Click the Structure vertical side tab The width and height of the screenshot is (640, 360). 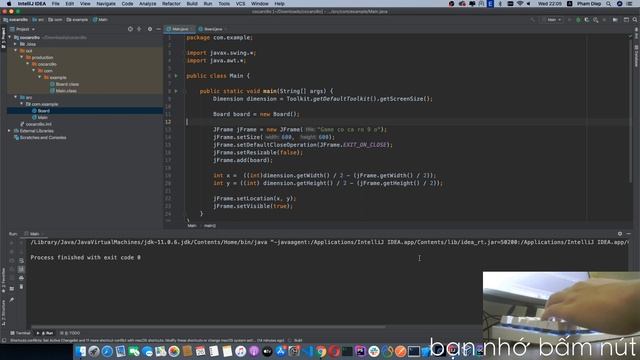(3, 313)
